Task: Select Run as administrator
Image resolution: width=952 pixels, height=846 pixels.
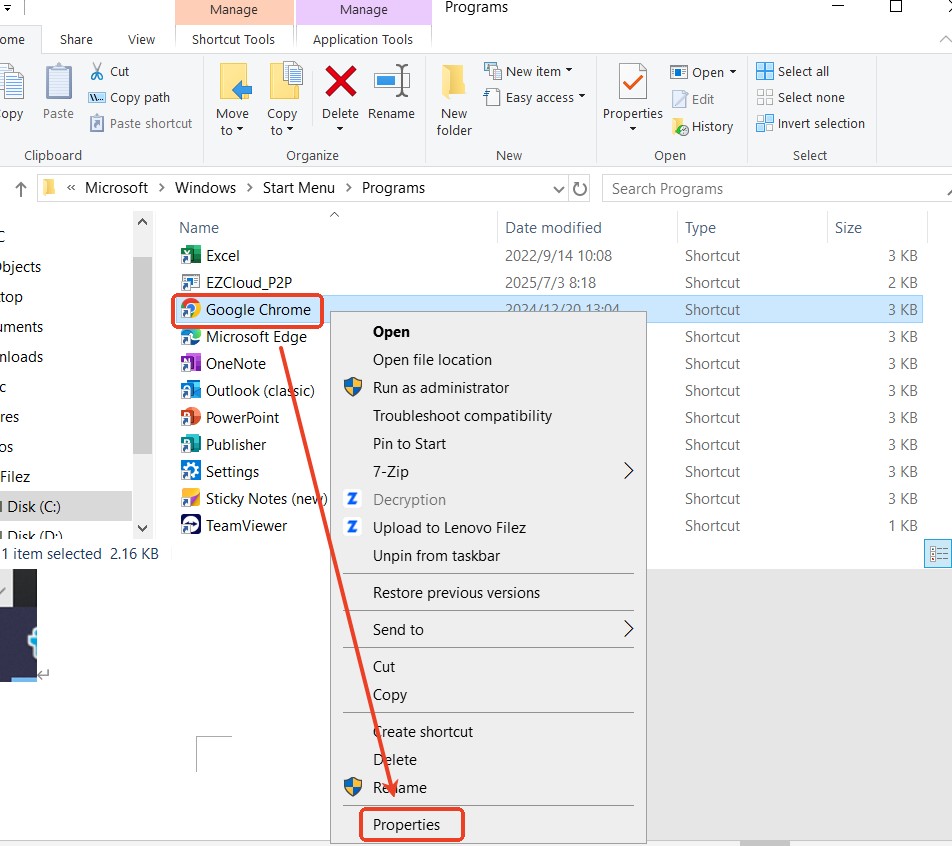Action: coord(441,387)
